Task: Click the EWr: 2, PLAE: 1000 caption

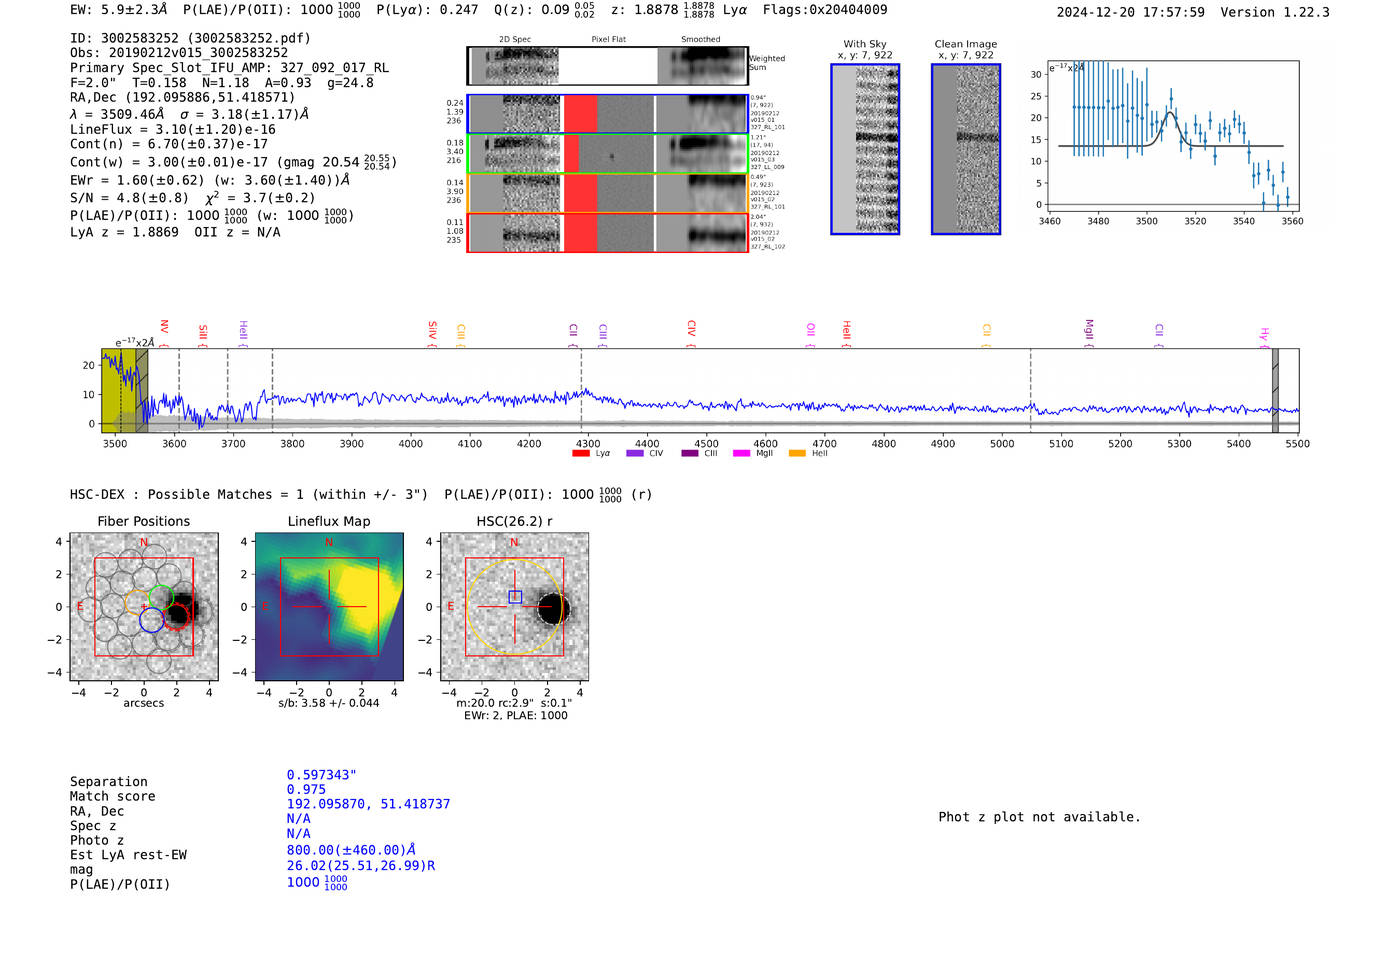Action: click(x=515, y=715)
